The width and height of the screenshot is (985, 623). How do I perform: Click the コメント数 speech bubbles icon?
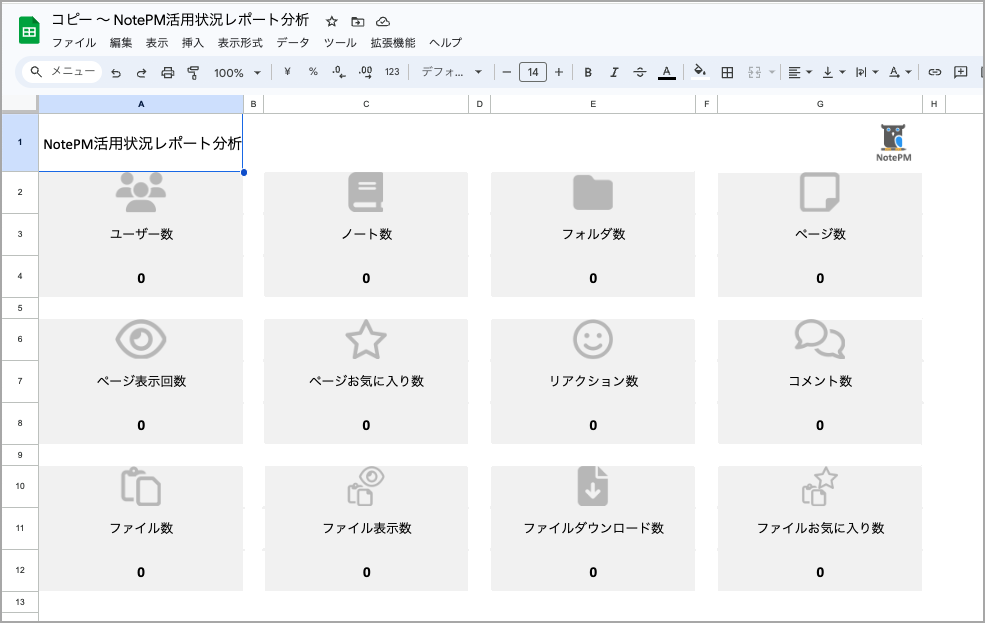click(820, 339)
